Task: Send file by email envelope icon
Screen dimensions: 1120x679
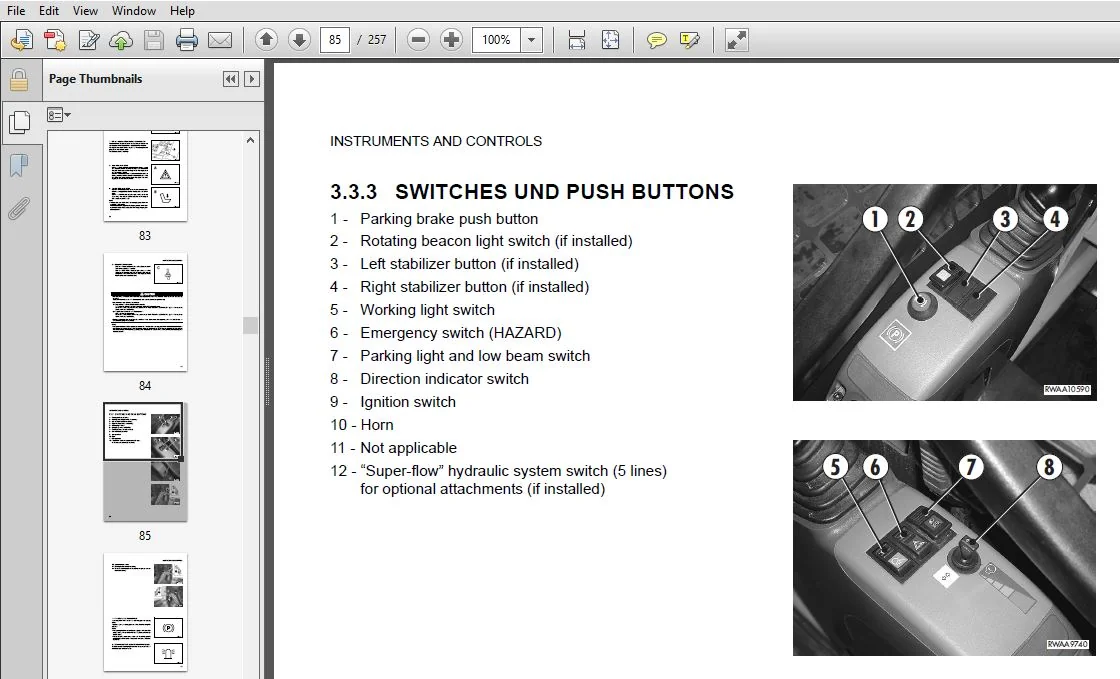Action: pos(220,40)
